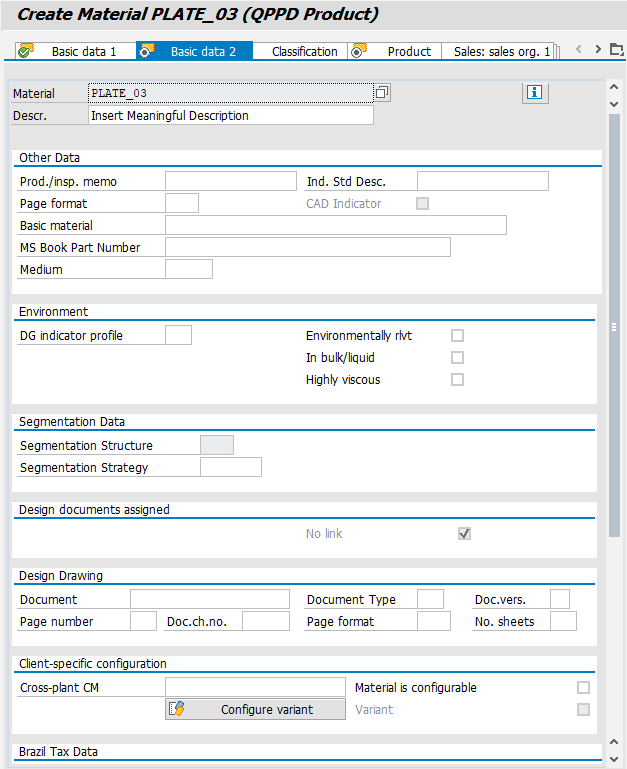Enable the Environmentally rlvt checkbox

tap(457, 336)
